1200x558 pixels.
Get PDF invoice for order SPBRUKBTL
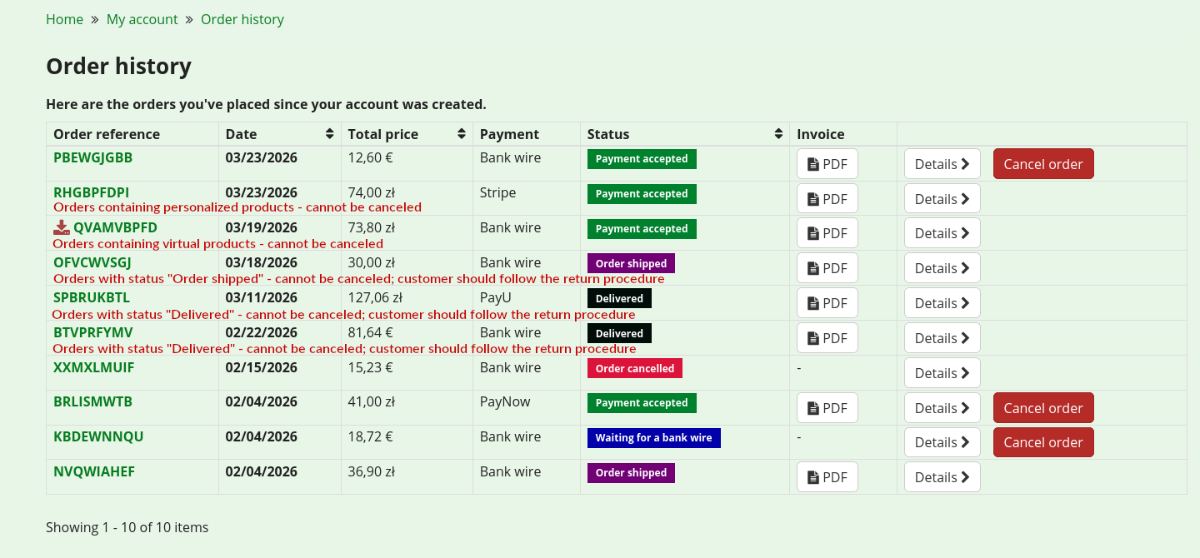(x=827, y=303)
